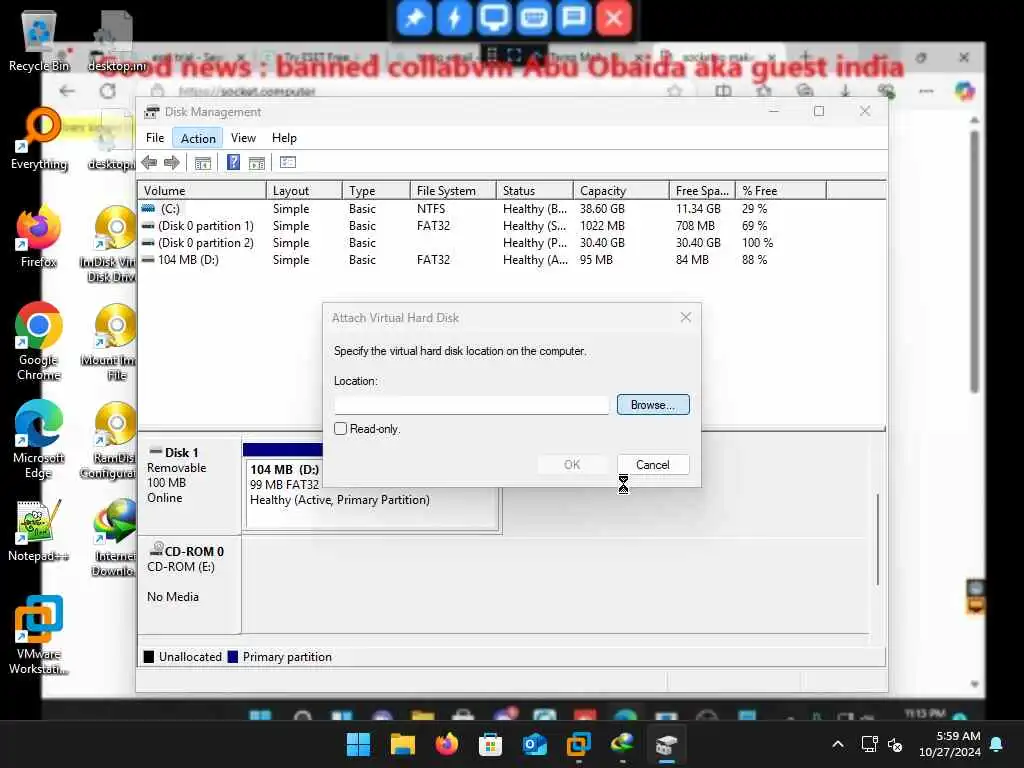Click the Disk 1 Removable disk label
This screenshot has height=768, width=1024.
[x=189, y=485]
